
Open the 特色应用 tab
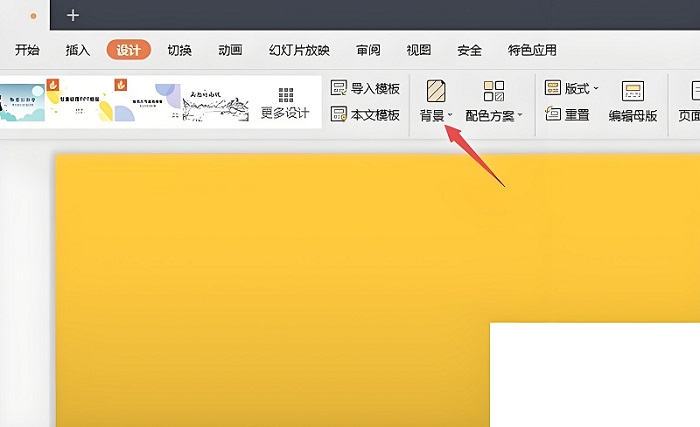click(x=532, y=50)
